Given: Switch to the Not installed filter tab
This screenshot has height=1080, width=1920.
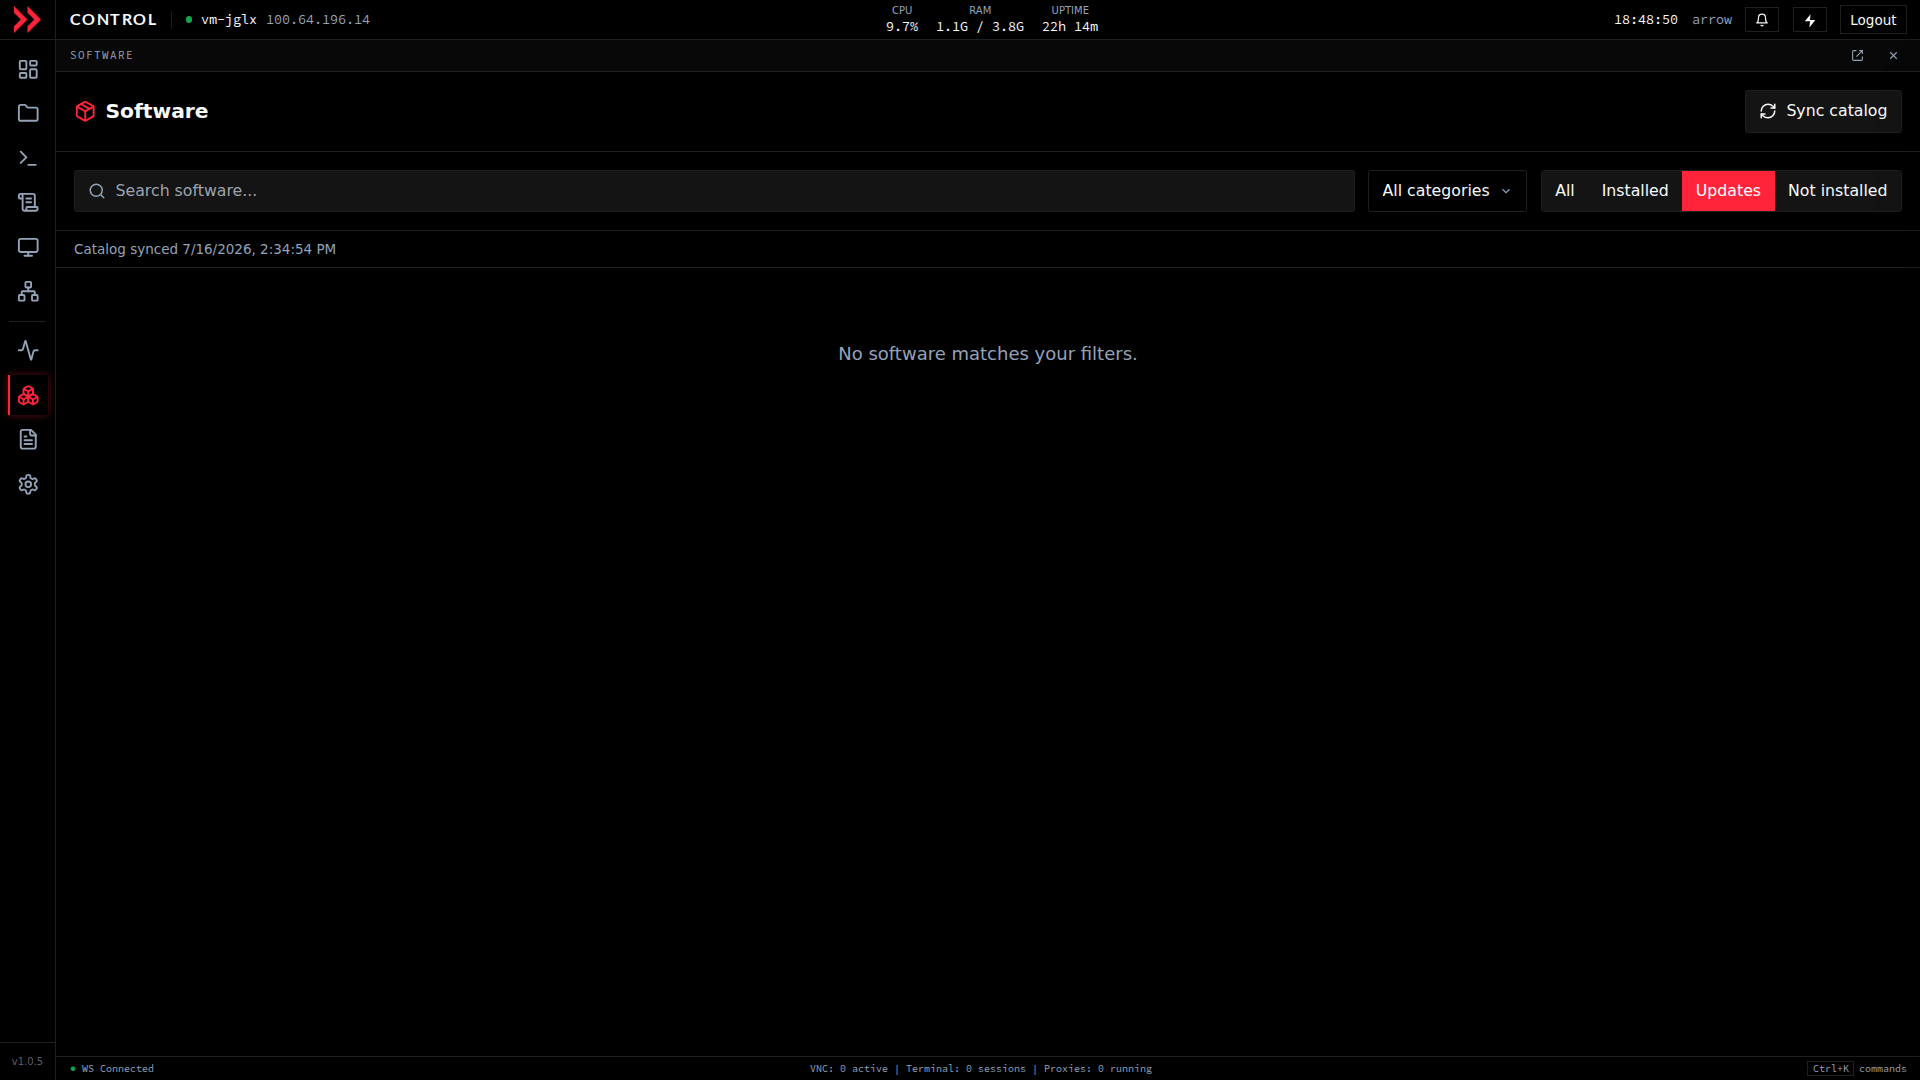Looking at the screenshot, I should coord(1837,191).
